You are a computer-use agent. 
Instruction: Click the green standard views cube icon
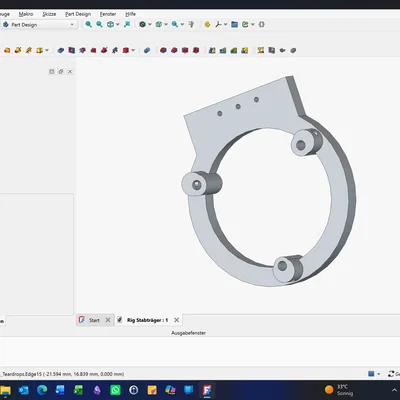click(159, 24)
